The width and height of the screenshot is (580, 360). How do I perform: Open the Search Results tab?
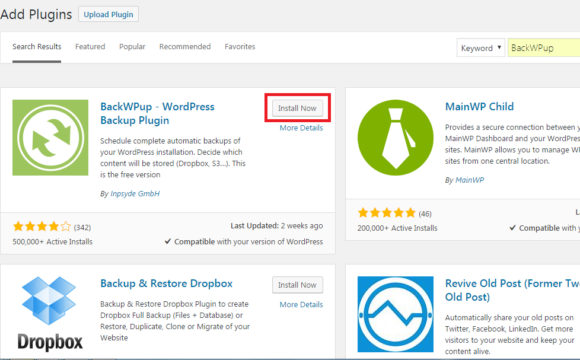[x=37, y=47]
